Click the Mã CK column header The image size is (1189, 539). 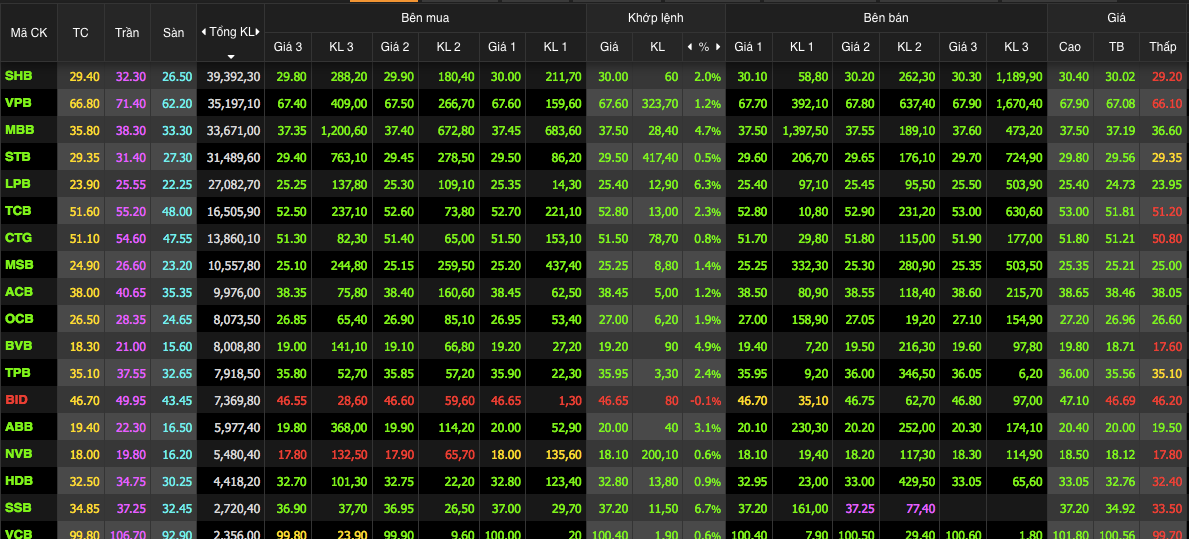point(29,33)
